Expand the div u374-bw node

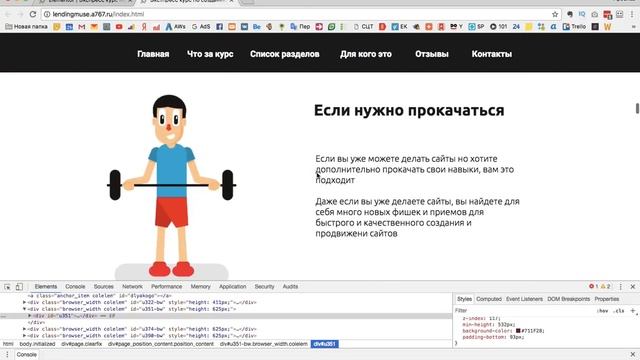(24, 329)
